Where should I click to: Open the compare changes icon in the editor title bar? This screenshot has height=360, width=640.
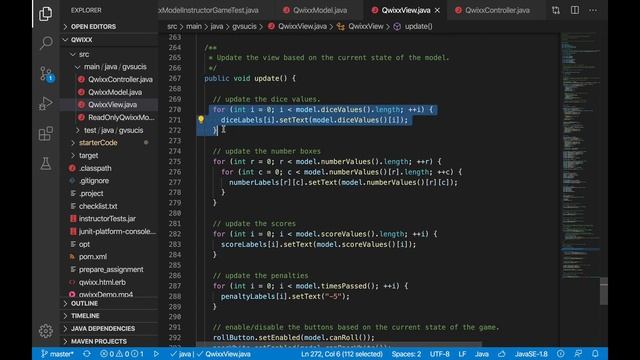click(x=556, y=10)
